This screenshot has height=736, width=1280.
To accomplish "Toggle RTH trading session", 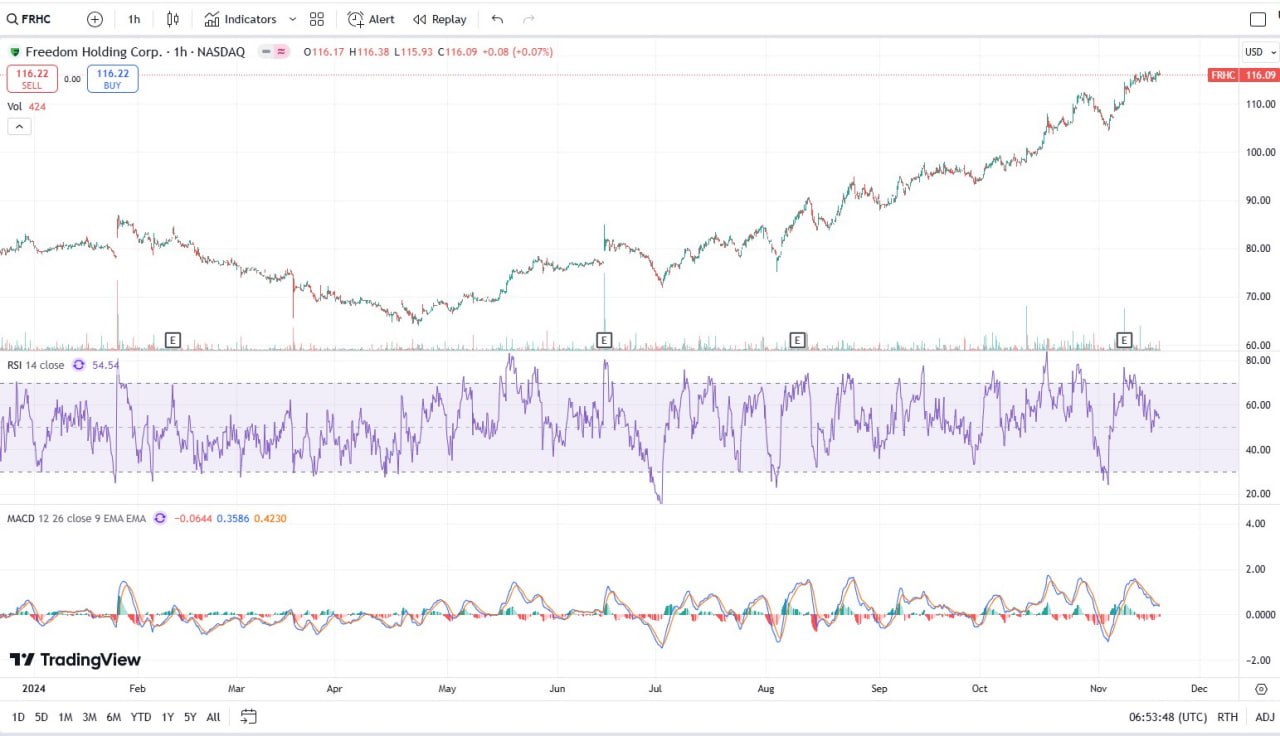I will pyautogui.click(x=1227, y=717).
